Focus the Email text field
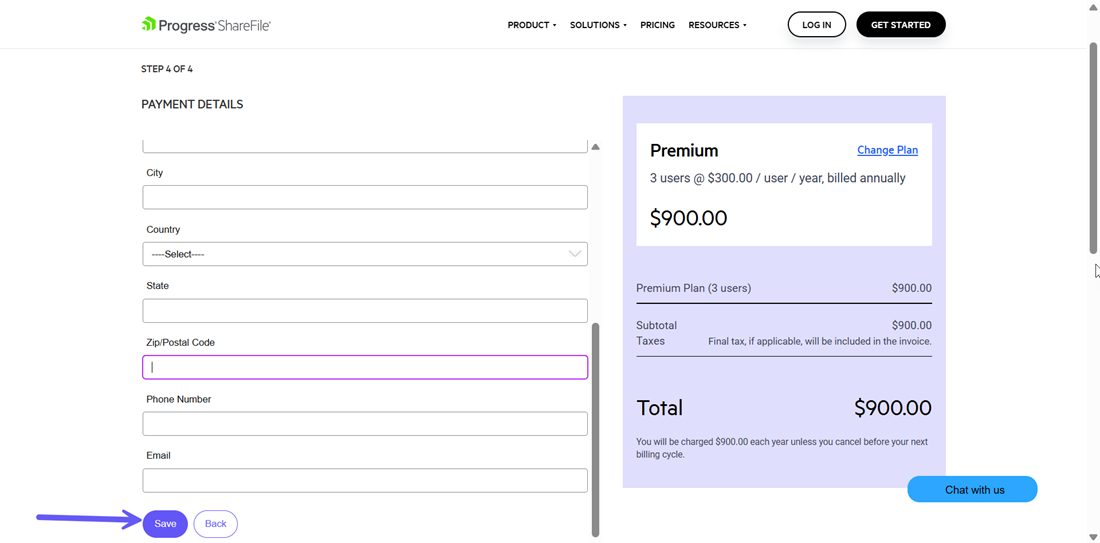 364,480
